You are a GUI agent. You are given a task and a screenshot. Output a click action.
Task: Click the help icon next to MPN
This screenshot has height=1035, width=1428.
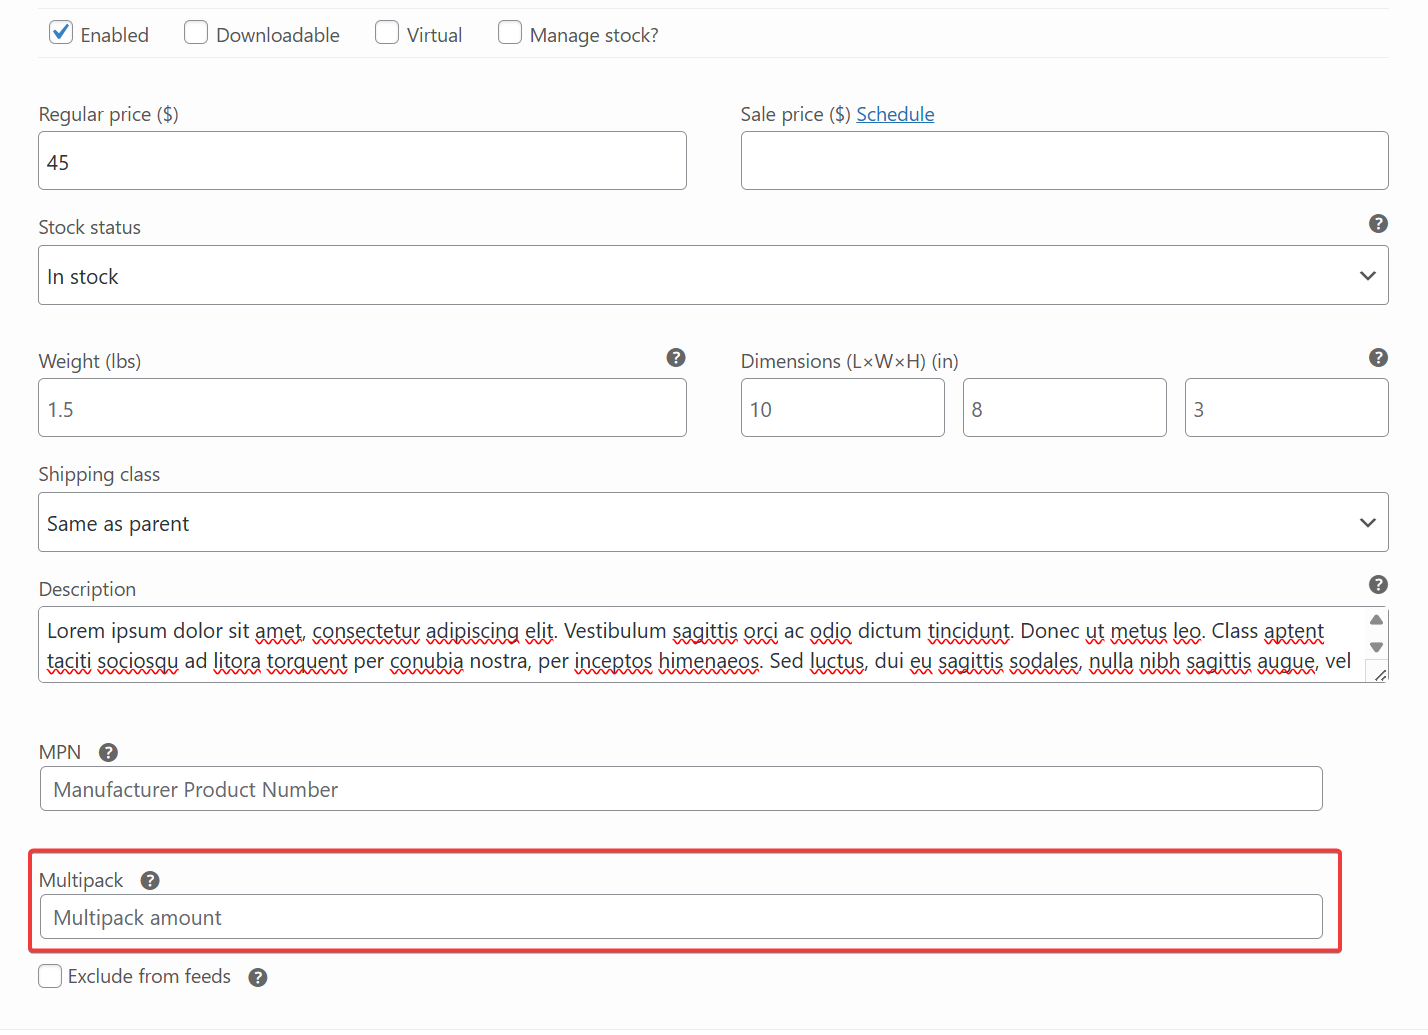click(109, 753)
